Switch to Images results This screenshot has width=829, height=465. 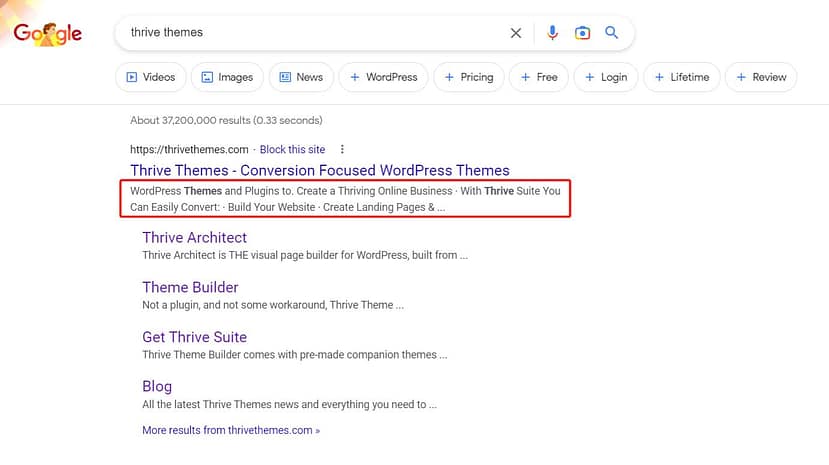(227, 77)
